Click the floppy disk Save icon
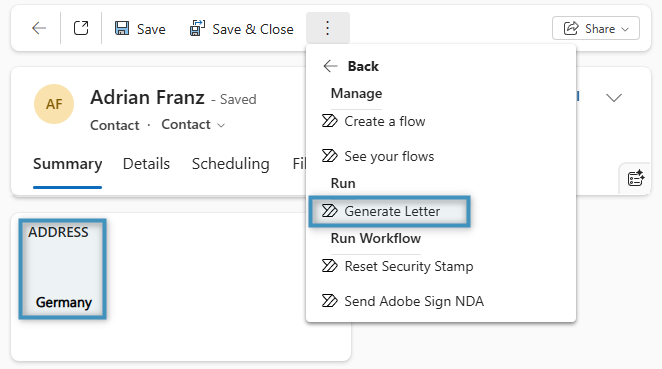662x369 pixels. (x=122, y=28)
